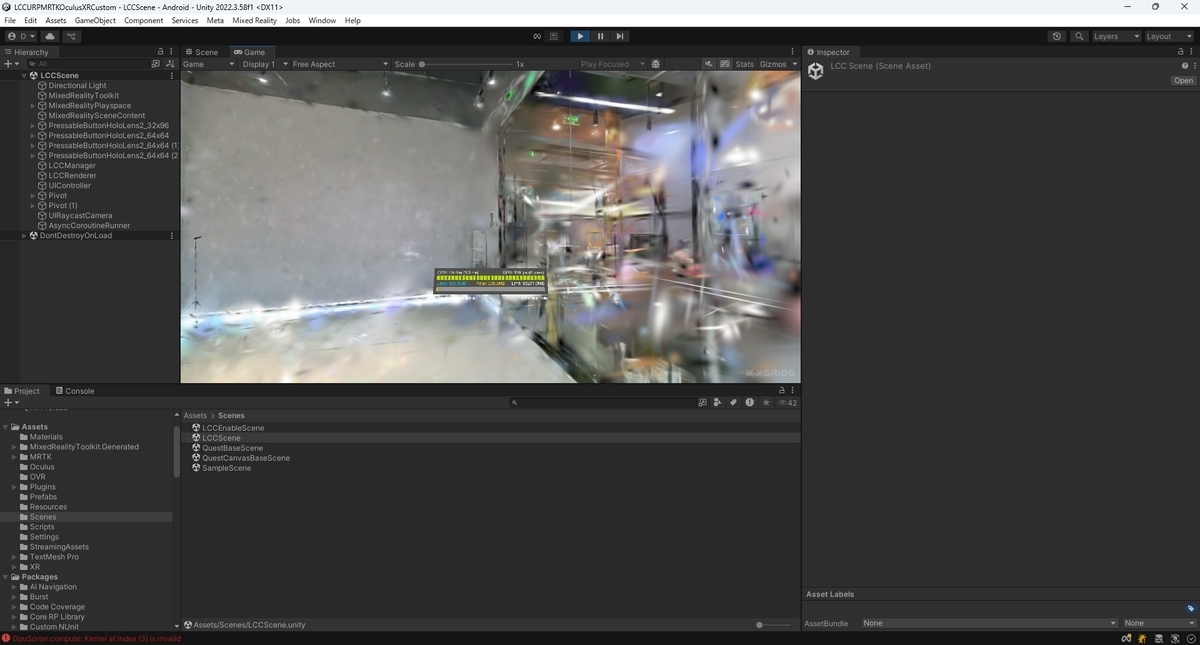The width and height of the screenshot is (1200, 645).
Task: Select LCCRenderer object in Hierarchy
Action: pyautogui.click(x=73, y=175)
